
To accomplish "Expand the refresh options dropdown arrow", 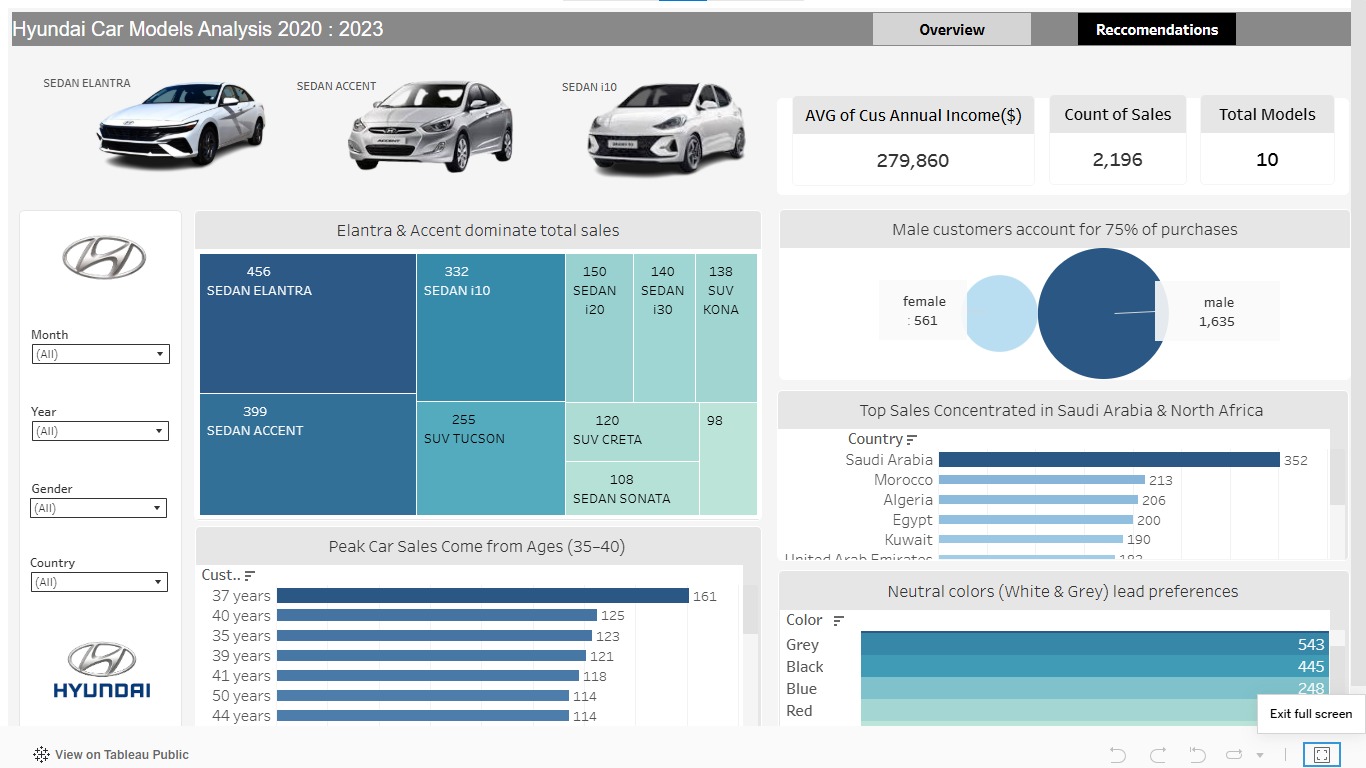I will click(x=1260, y=755).
